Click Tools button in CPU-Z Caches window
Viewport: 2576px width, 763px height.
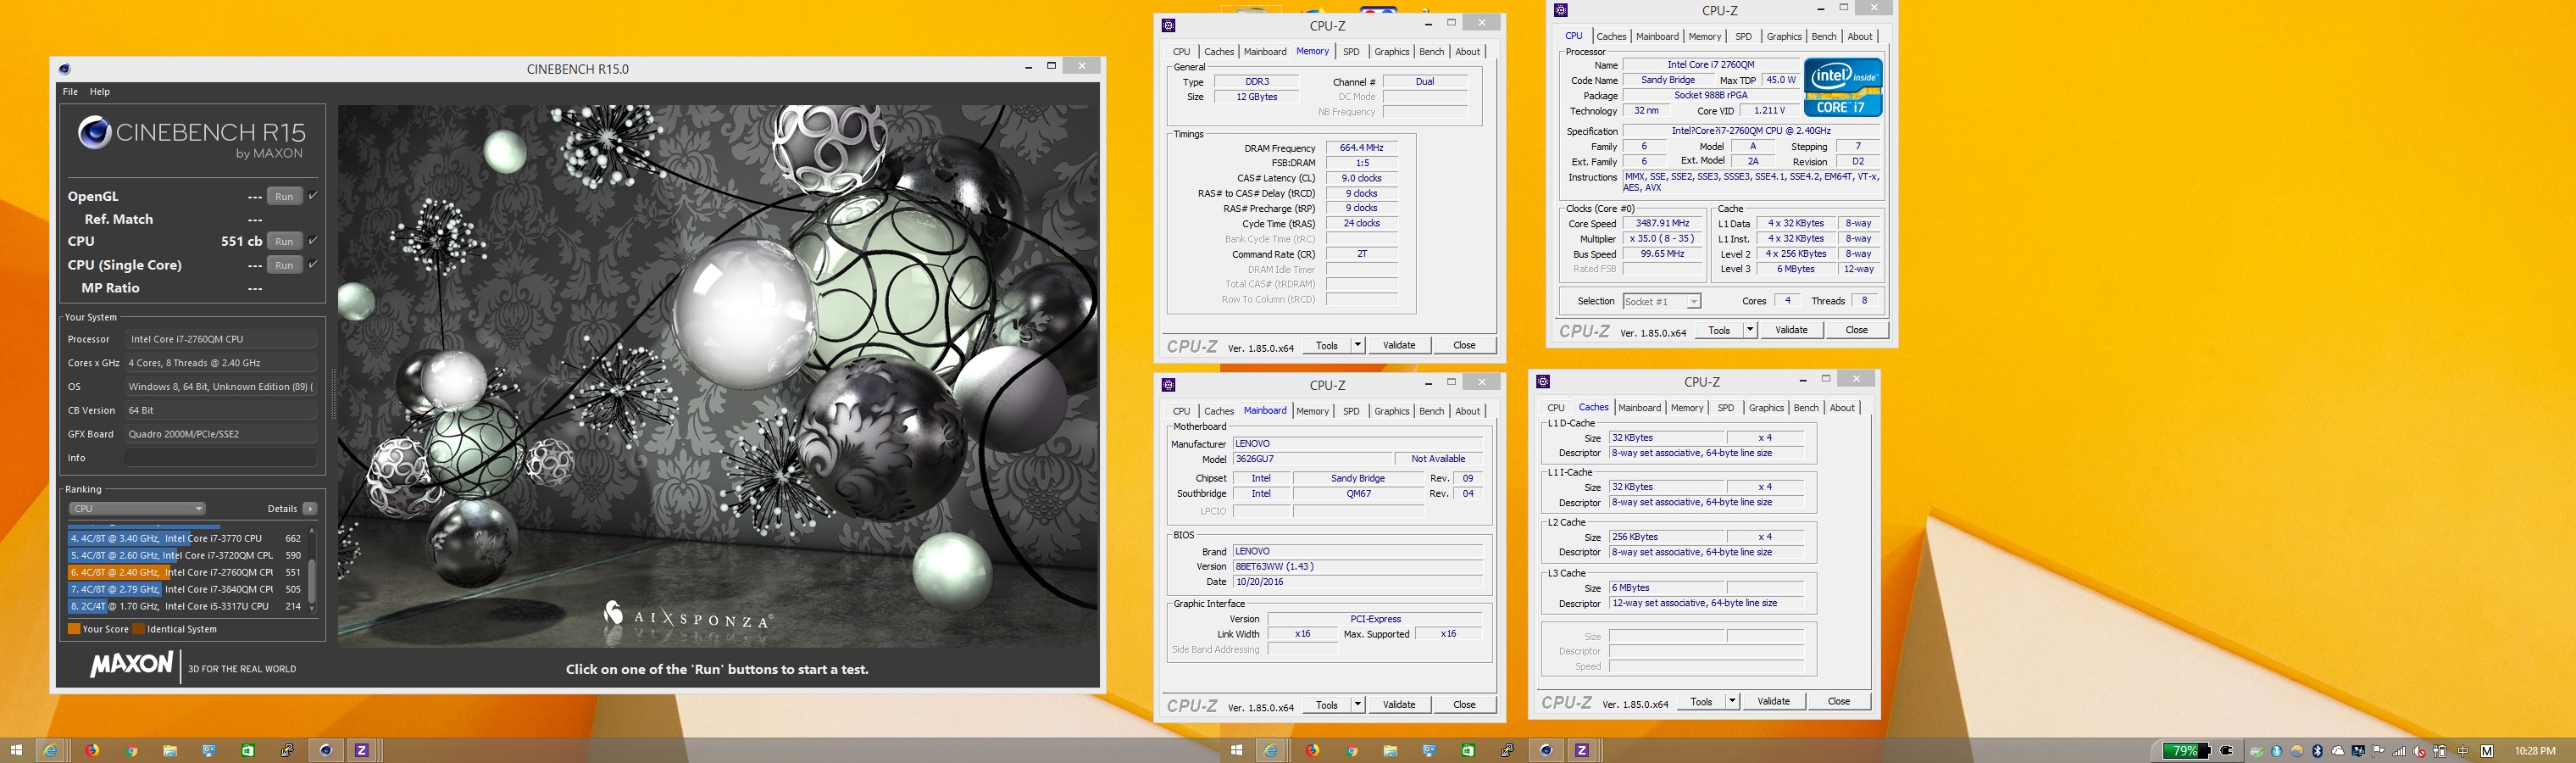click(x=1701, y=701)
